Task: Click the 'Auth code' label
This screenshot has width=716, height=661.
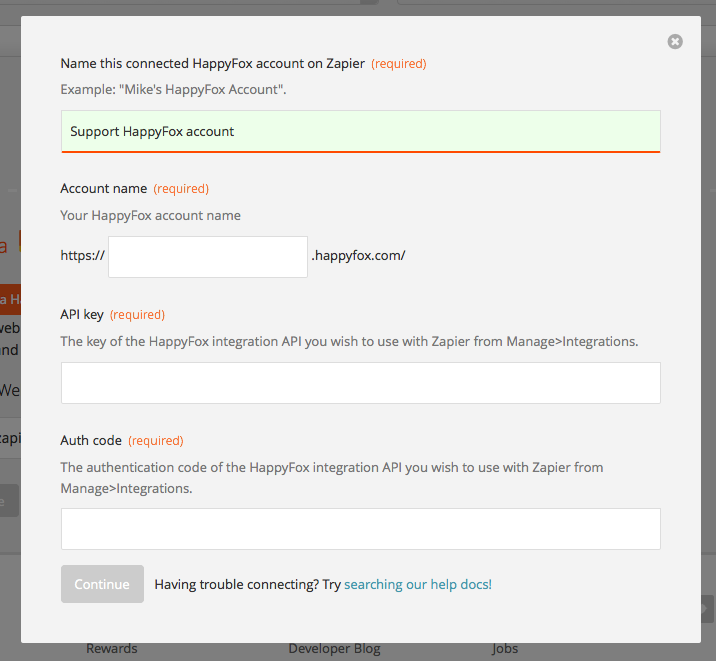Action: [91, 441]
